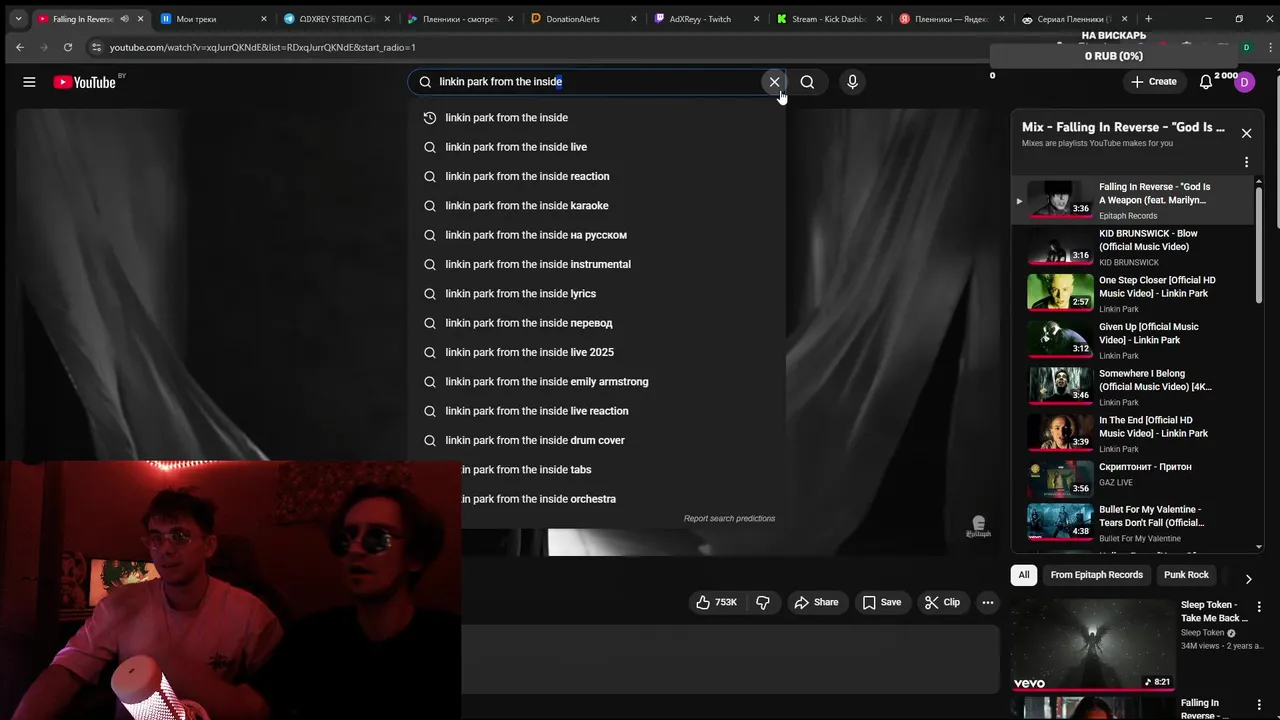
Task: Play 'Bullet For My Valentine - Tears Don't Fall'
Action: (1132, 523)
